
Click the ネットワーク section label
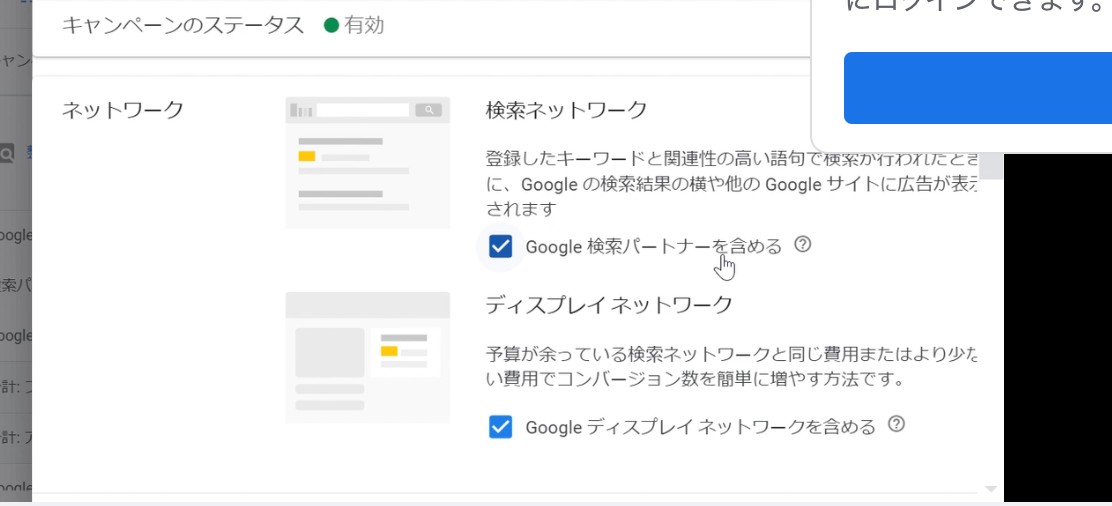pyautogui.click(x=123, y=111)
